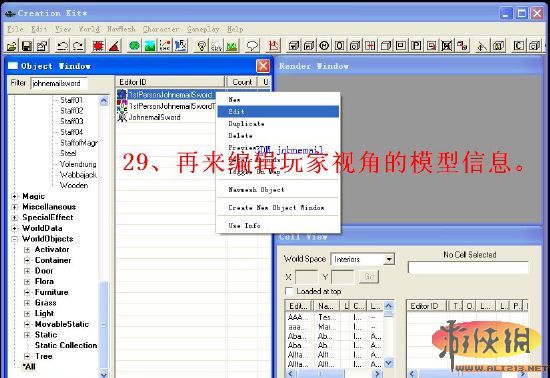Open the File menu
The width and height of the screenshot is (550, 378).
click(x=15, y=29)
